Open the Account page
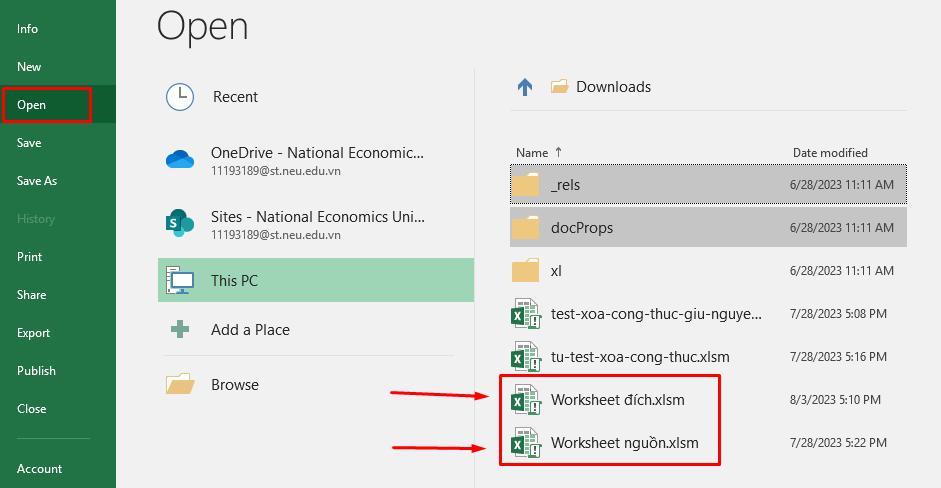This screenshot has height=488, width=941. pyautogui.click(x=58, y=469)
